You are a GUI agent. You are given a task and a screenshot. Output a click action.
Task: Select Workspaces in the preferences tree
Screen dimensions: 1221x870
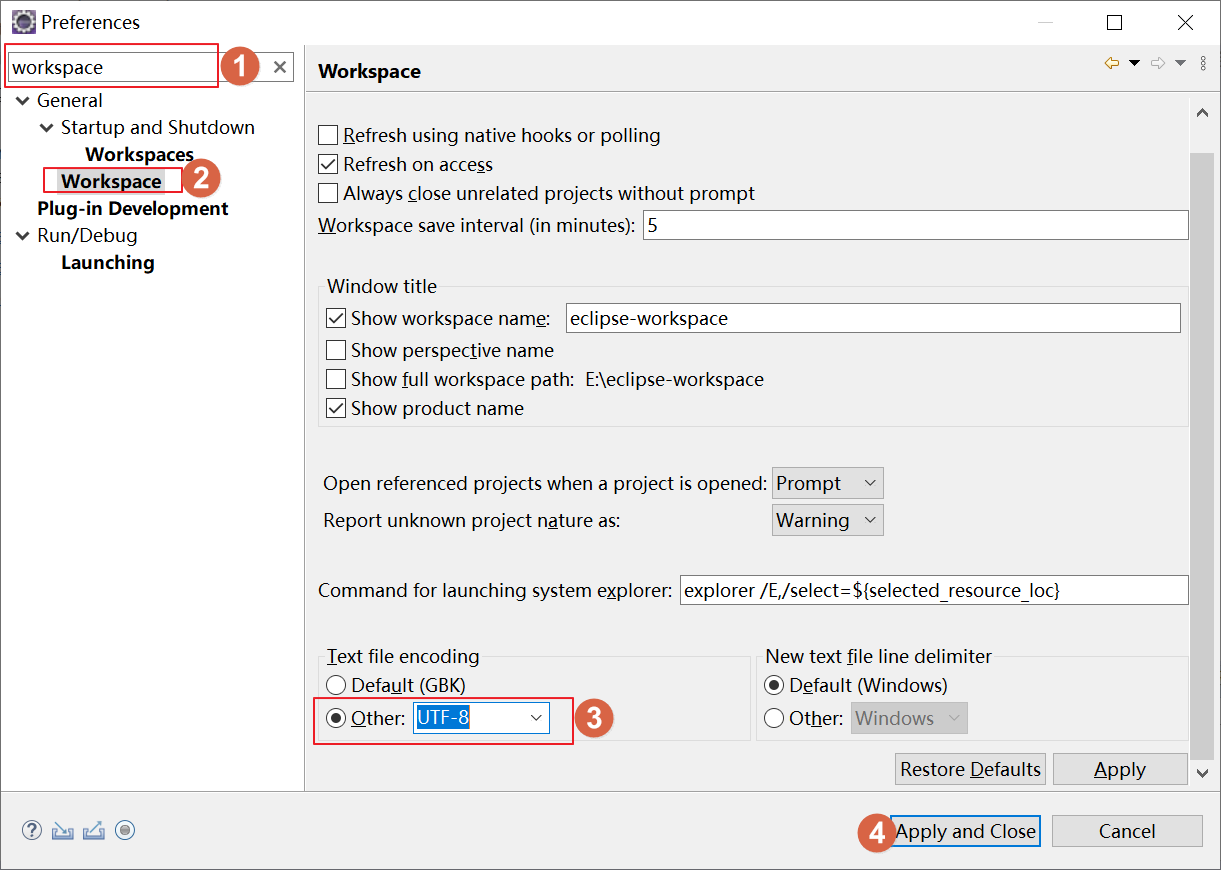point(139,155)
